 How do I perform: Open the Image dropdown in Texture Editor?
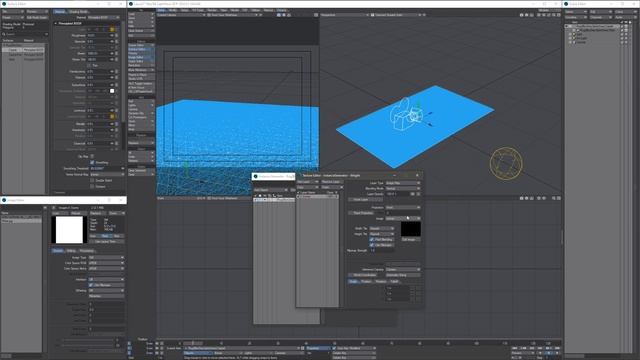(x=403, y=218)
